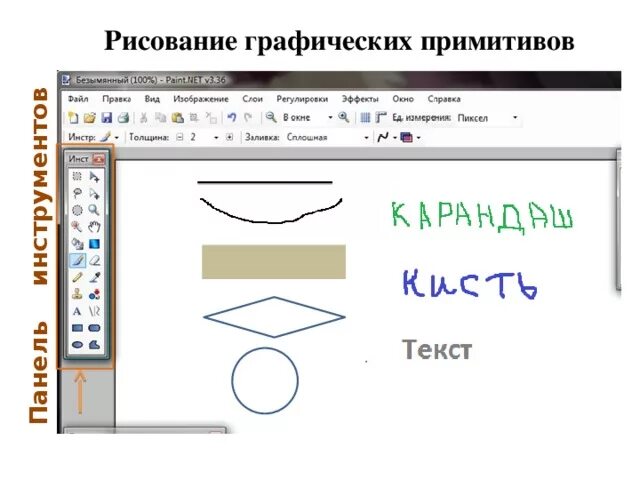Select the Rounded Rectangle shape tool

(x=94, y=328)
